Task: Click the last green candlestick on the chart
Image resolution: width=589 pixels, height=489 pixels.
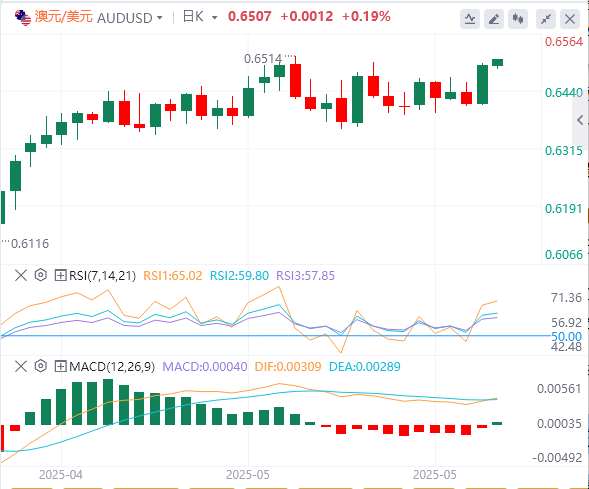Action: tap(498, 63)
